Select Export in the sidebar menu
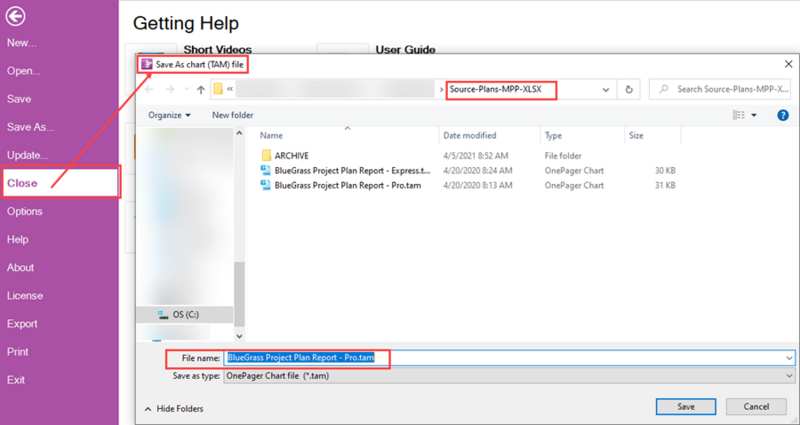Screen dimensions: 800x425 coord(22,323)
